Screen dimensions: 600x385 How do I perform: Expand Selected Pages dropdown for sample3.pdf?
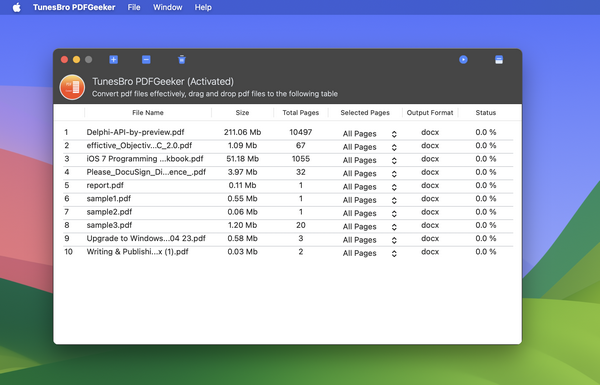tap(369, 227)
